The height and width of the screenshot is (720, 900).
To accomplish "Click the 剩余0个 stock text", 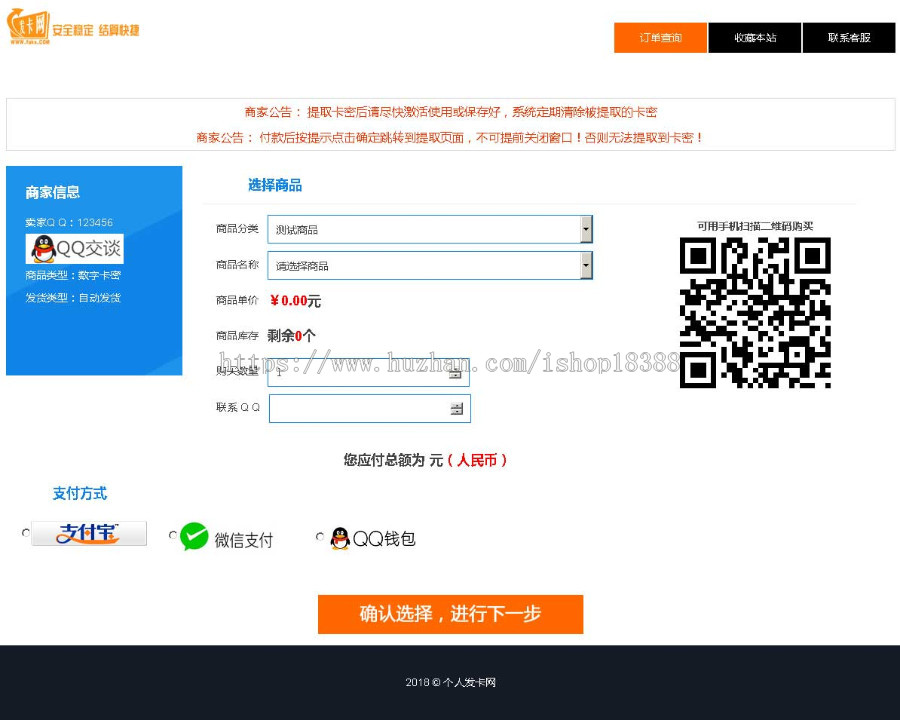I will [291, 336].
